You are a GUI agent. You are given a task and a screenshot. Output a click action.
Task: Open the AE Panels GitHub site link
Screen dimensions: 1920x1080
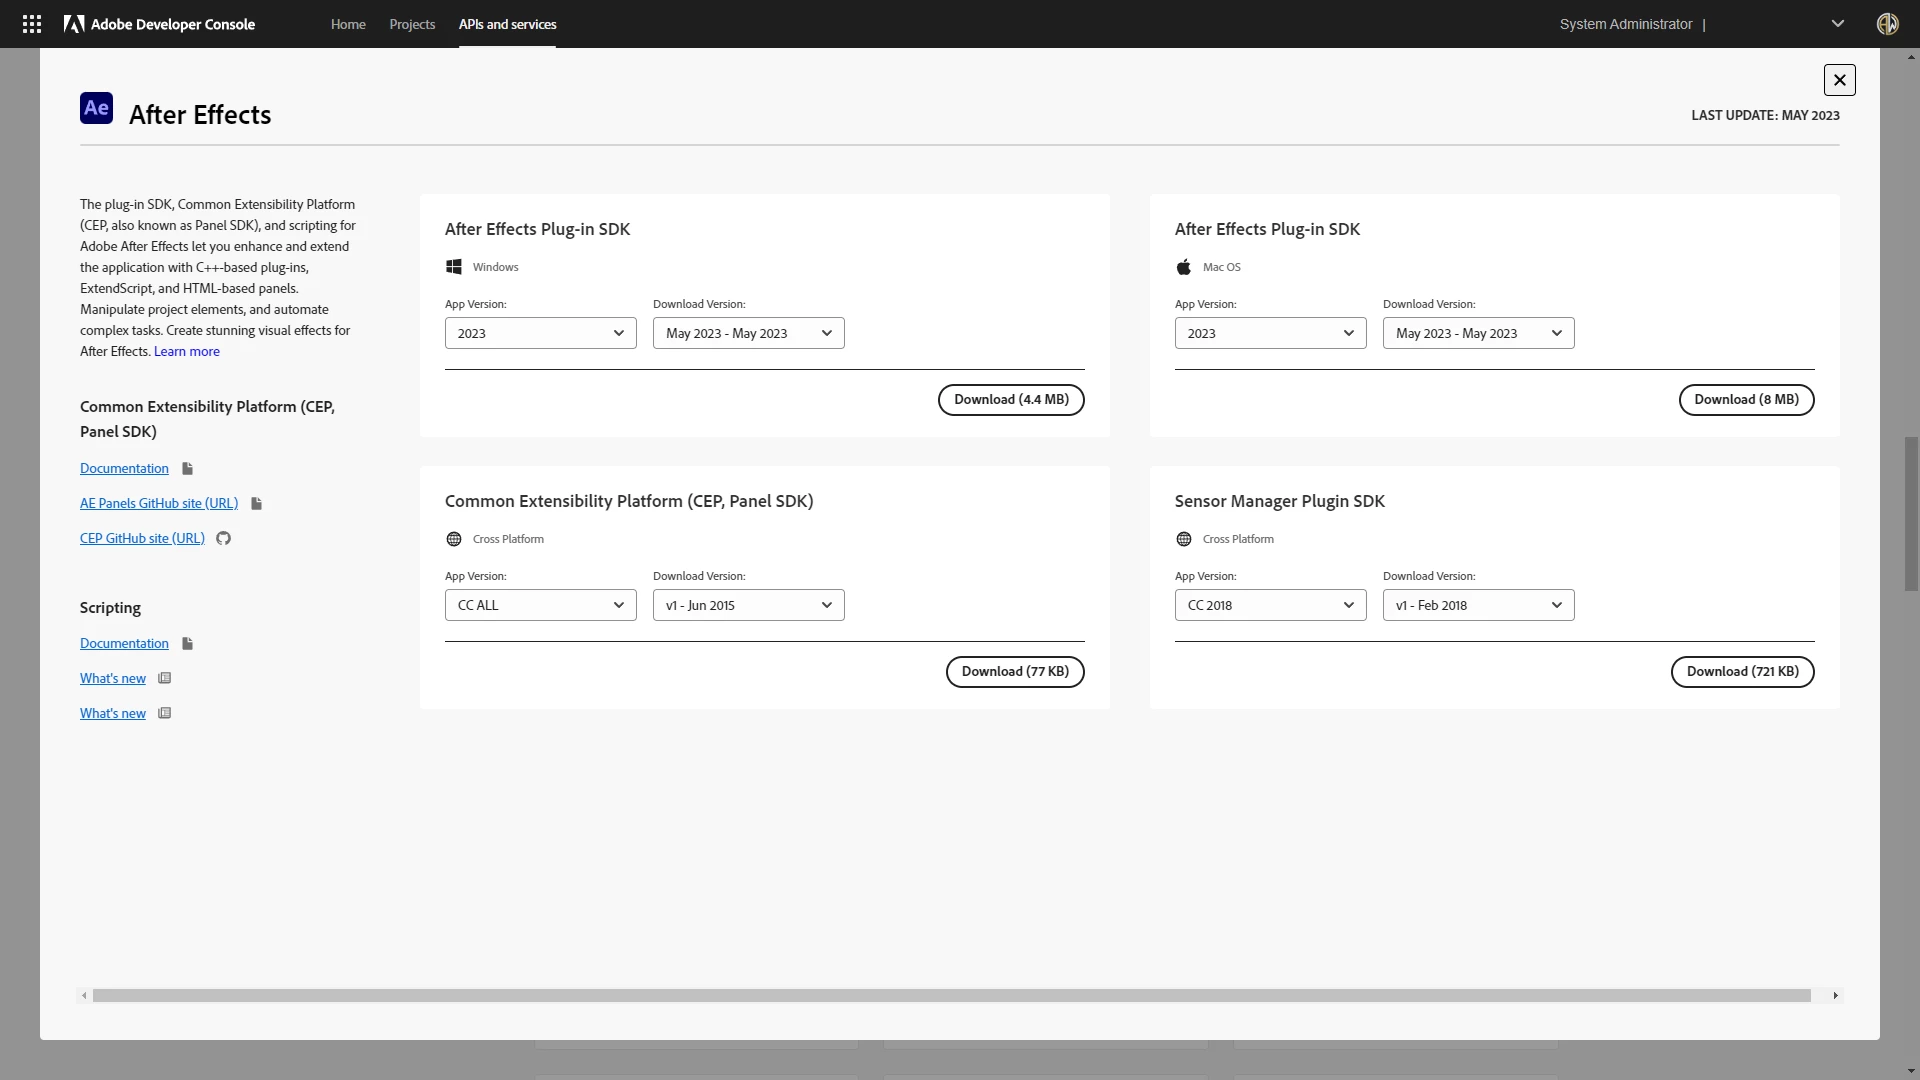159,503
